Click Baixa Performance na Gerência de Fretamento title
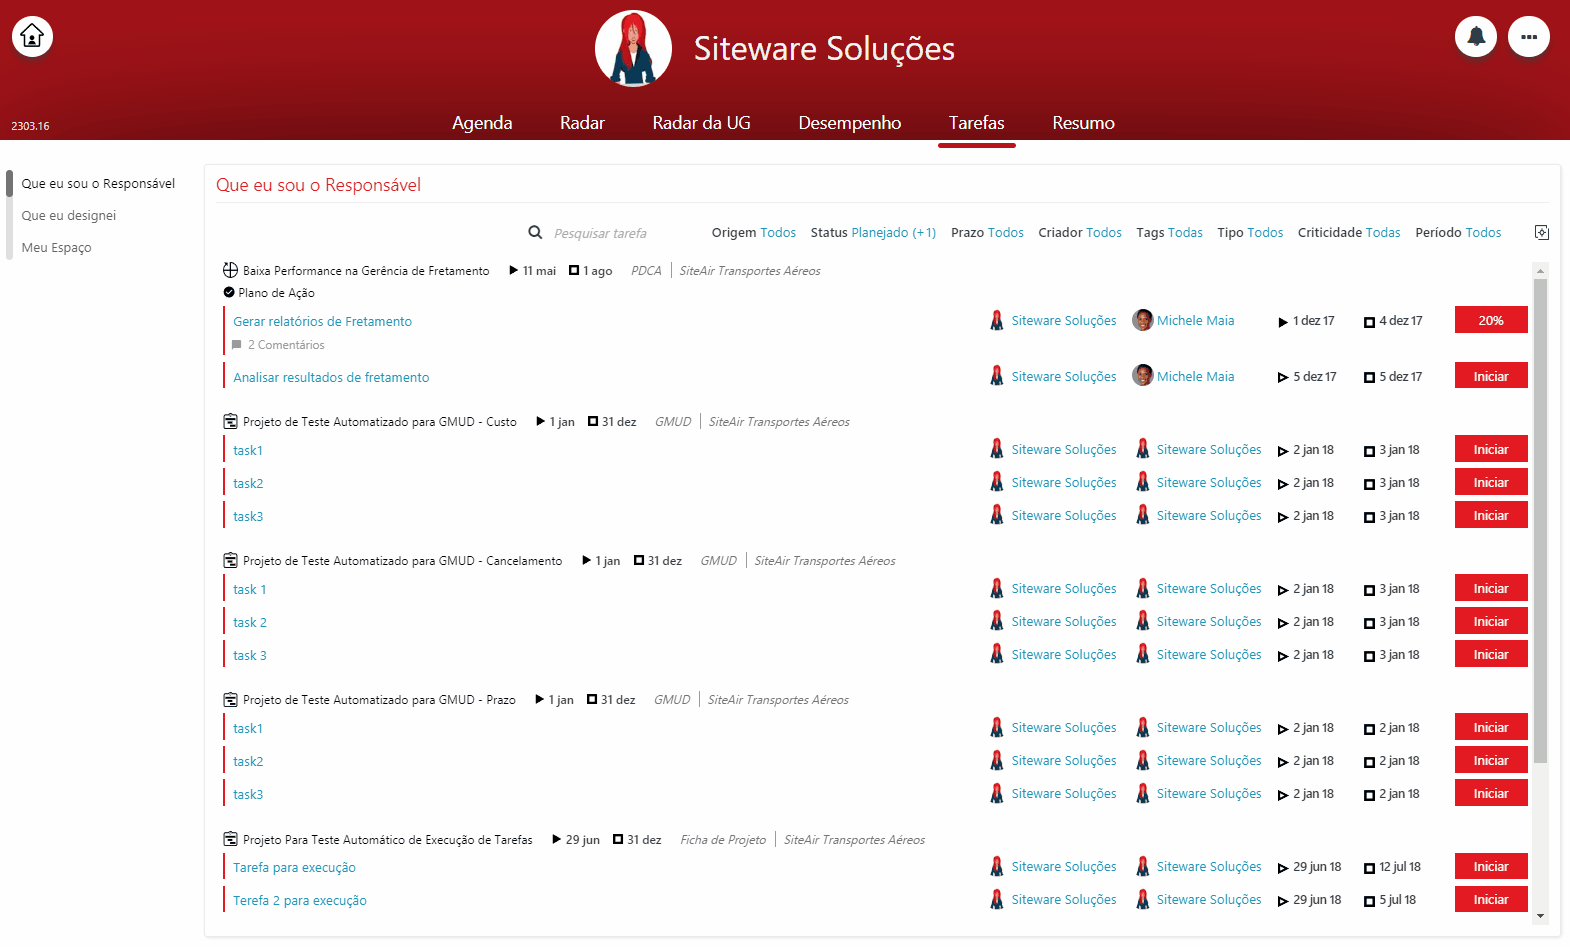This screenshot has width=1570, height=947. coord(366,271)
